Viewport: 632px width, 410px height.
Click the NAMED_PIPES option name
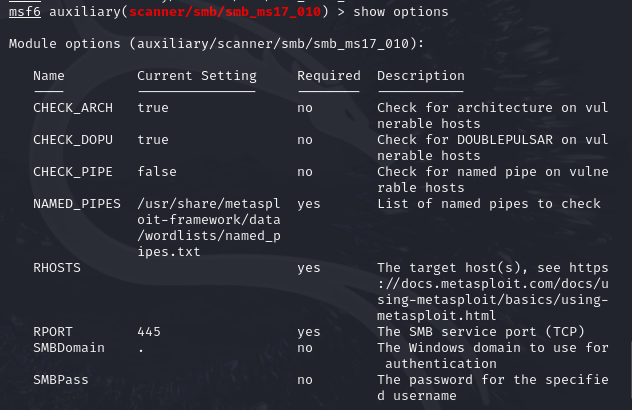[x=77, y=204]
